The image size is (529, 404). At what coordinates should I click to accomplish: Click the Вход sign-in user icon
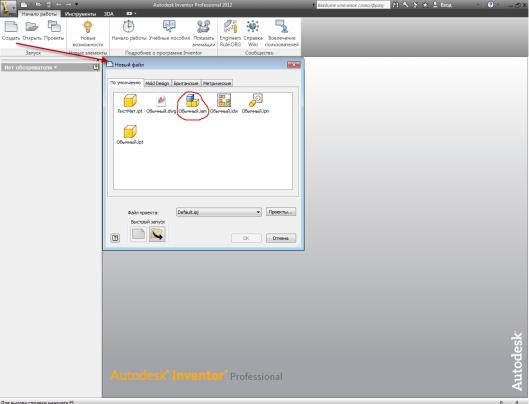pyautogui.click(x=435, y=5)
